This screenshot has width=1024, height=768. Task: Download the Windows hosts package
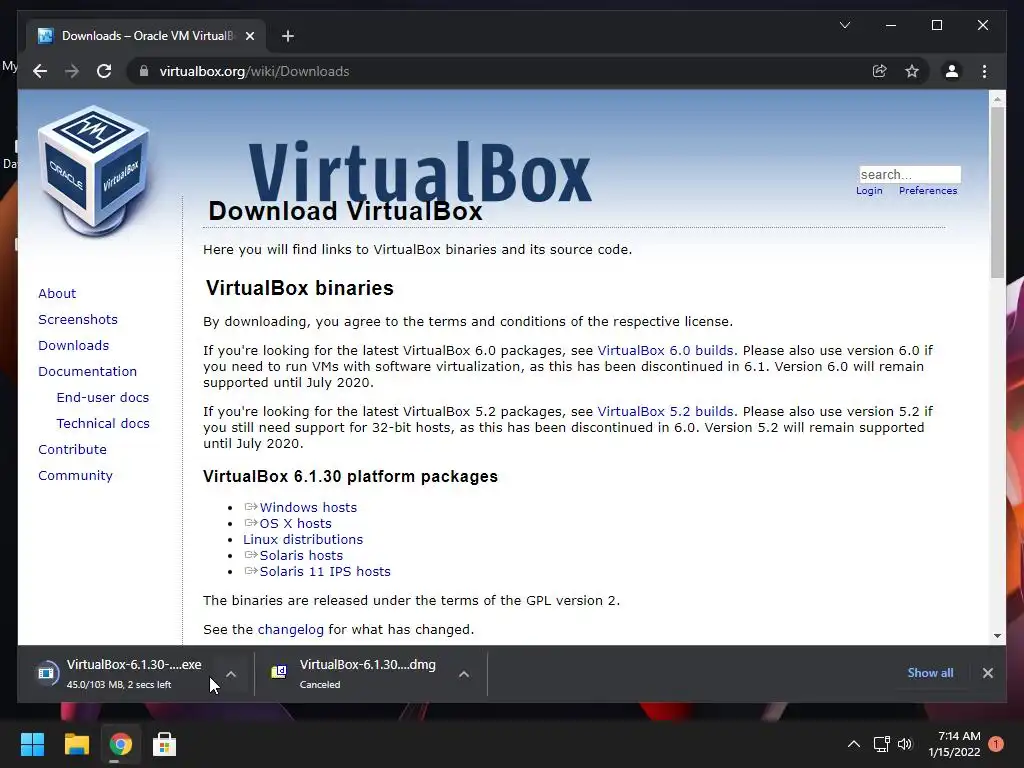tap(308, 507)
